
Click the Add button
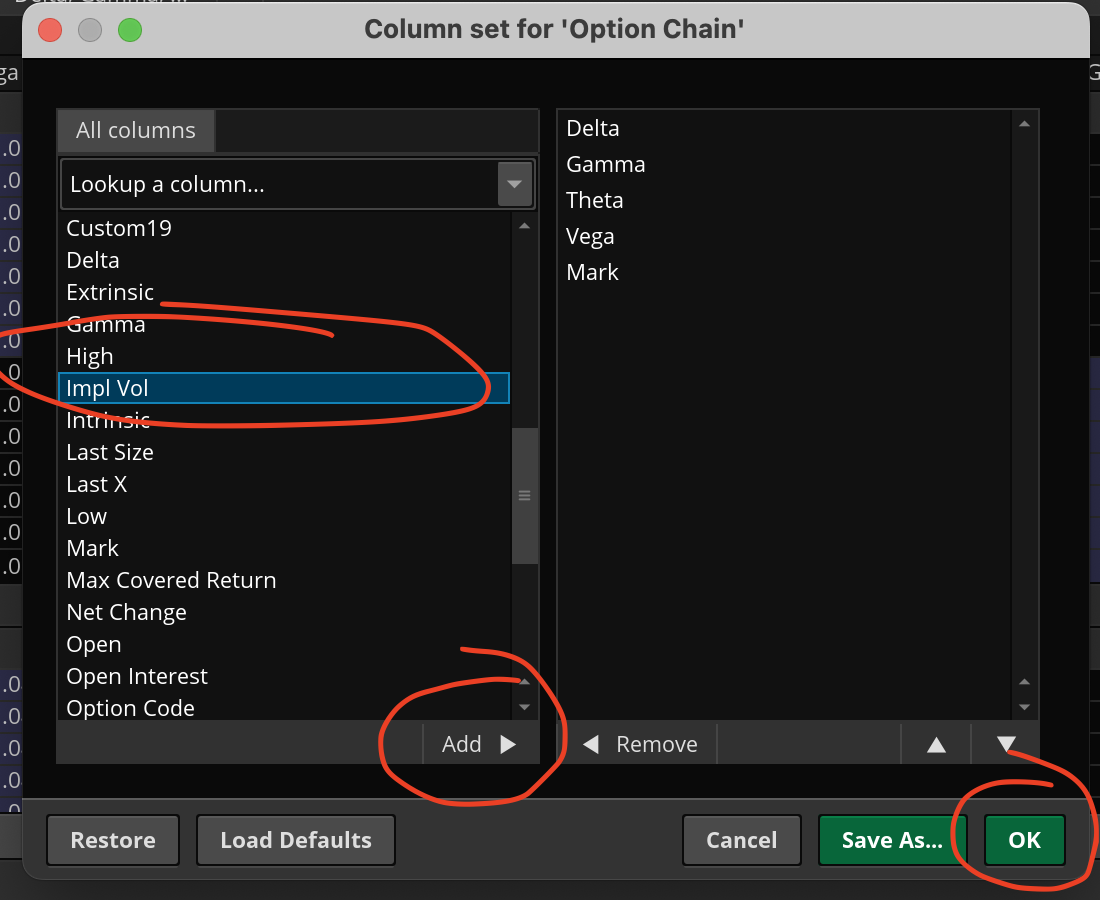tap(480, 744)
